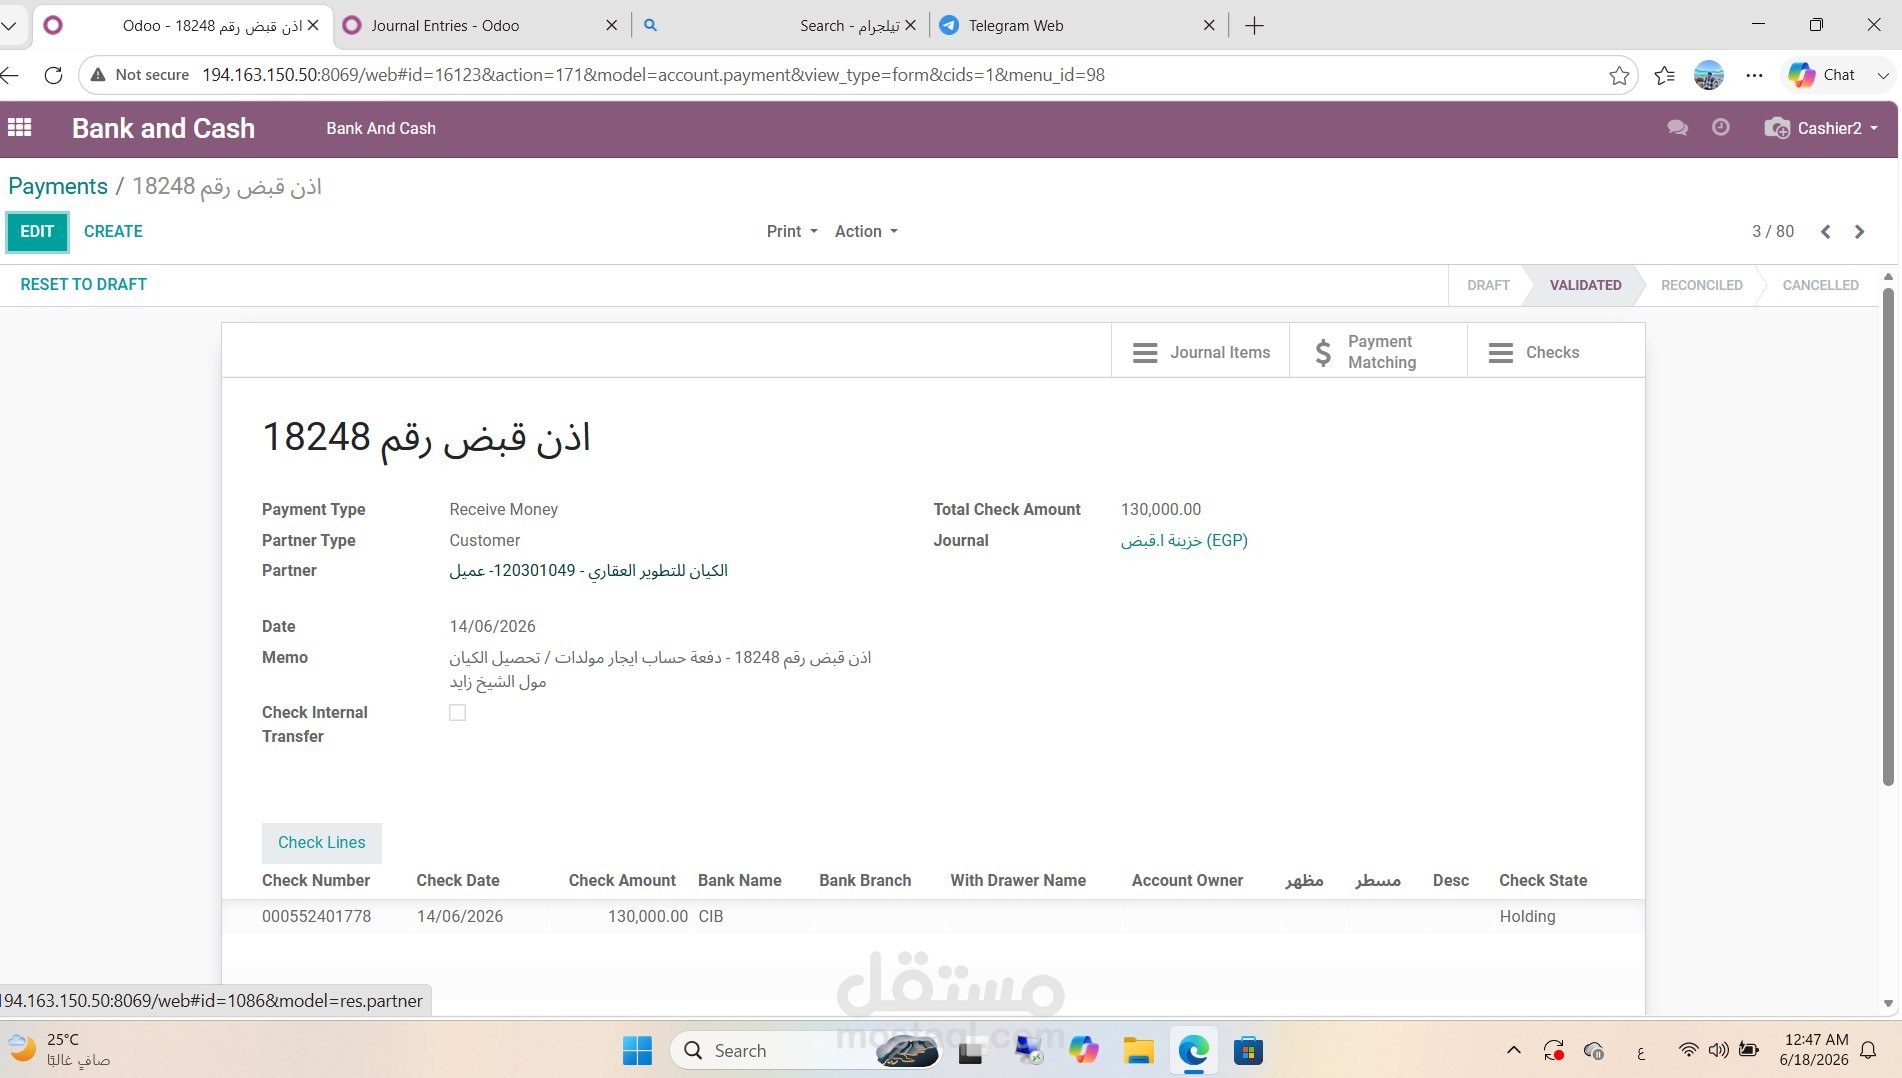This screenshot has width=1902, height=1078.
Task: Close the Journal Entries browser tab
Action: [x=611, y=25]
